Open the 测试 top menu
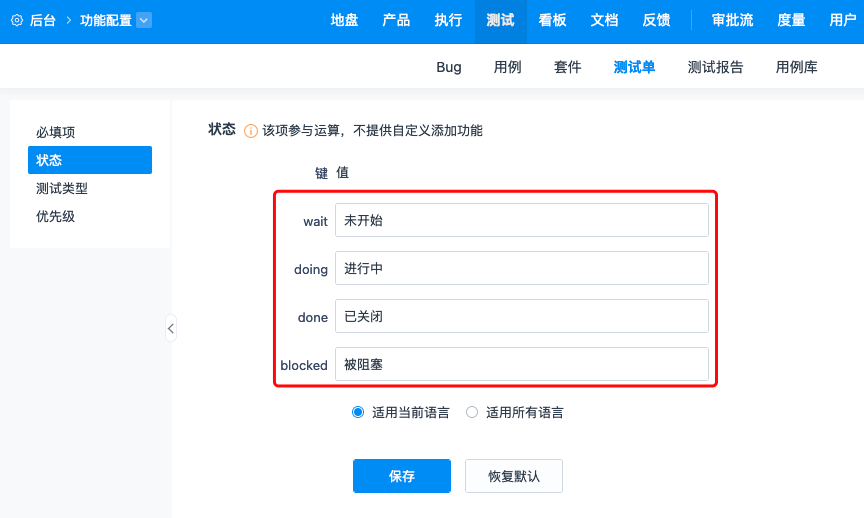 pyautogui.click(x=500, y=20)
